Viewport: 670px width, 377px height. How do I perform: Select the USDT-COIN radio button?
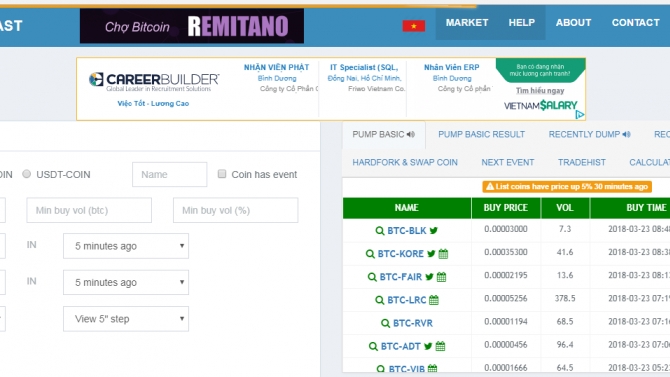pos(26,174)
